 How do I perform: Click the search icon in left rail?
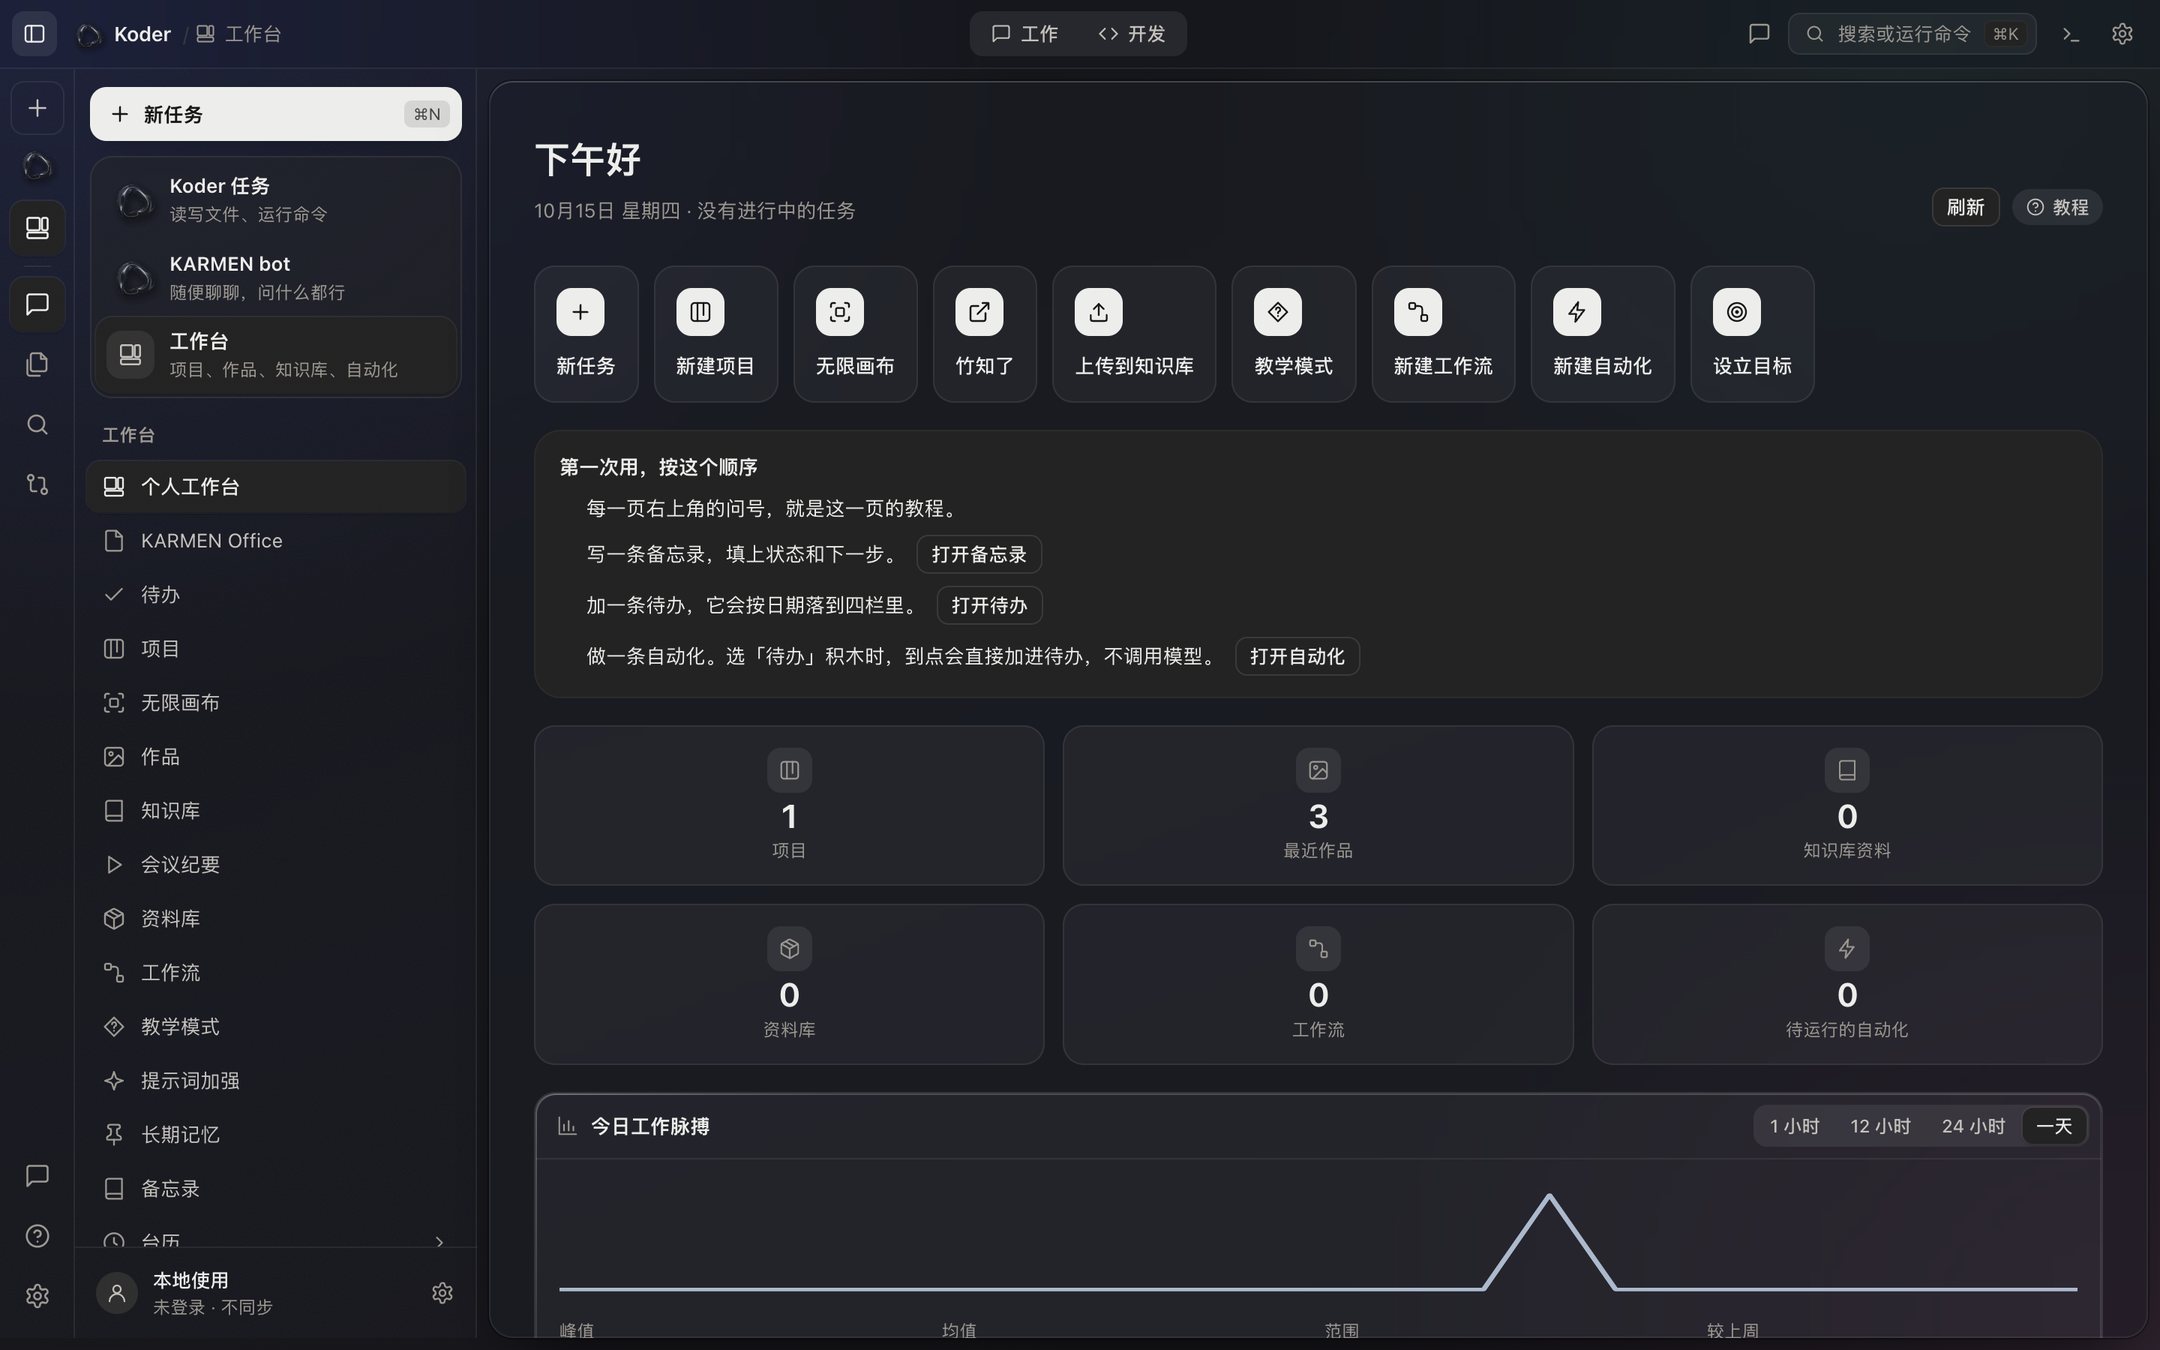(x=37, y=424)
